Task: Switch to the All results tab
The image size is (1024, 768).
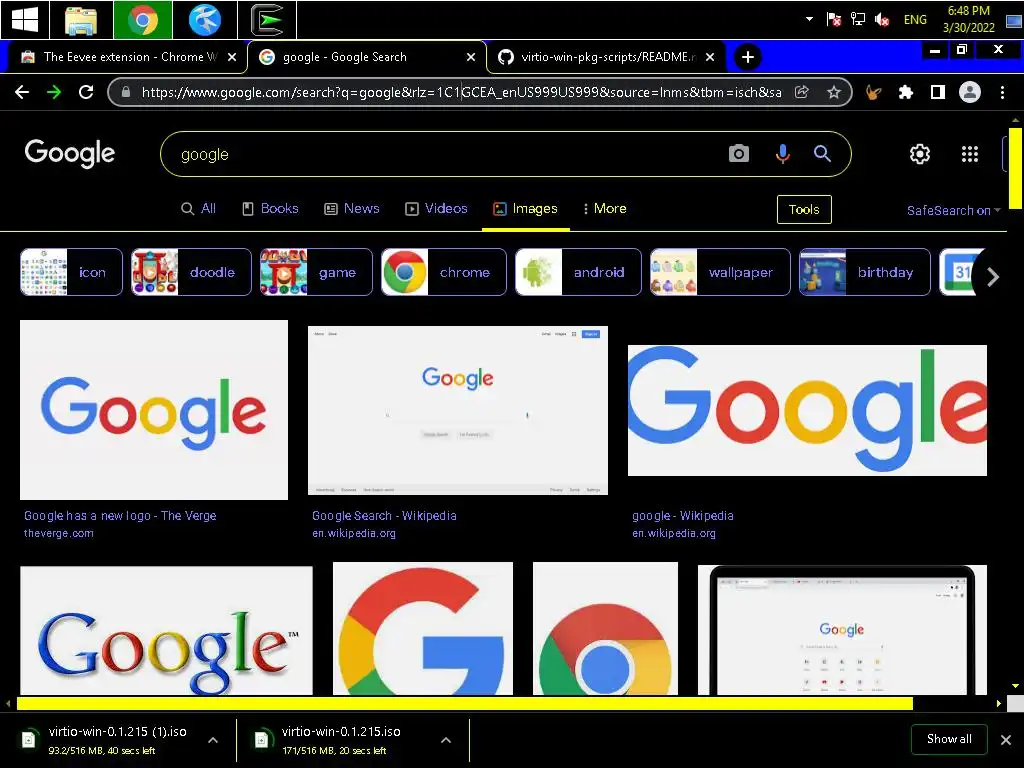Action: click(199, 208)
